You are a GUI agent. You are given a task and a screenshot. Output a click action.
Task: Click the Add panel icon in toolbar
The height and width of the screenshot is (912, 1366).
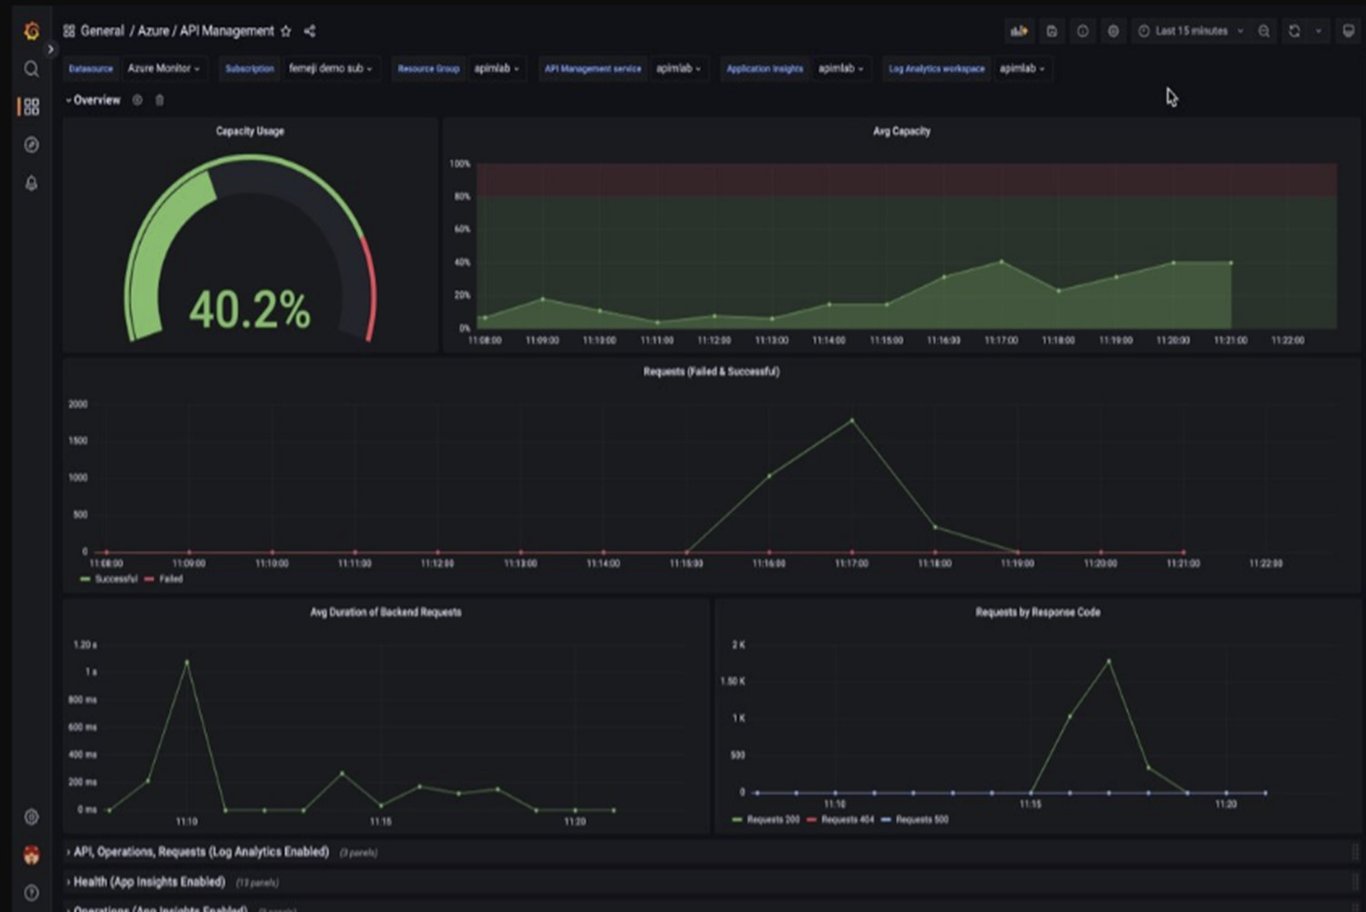point(1019,31)
